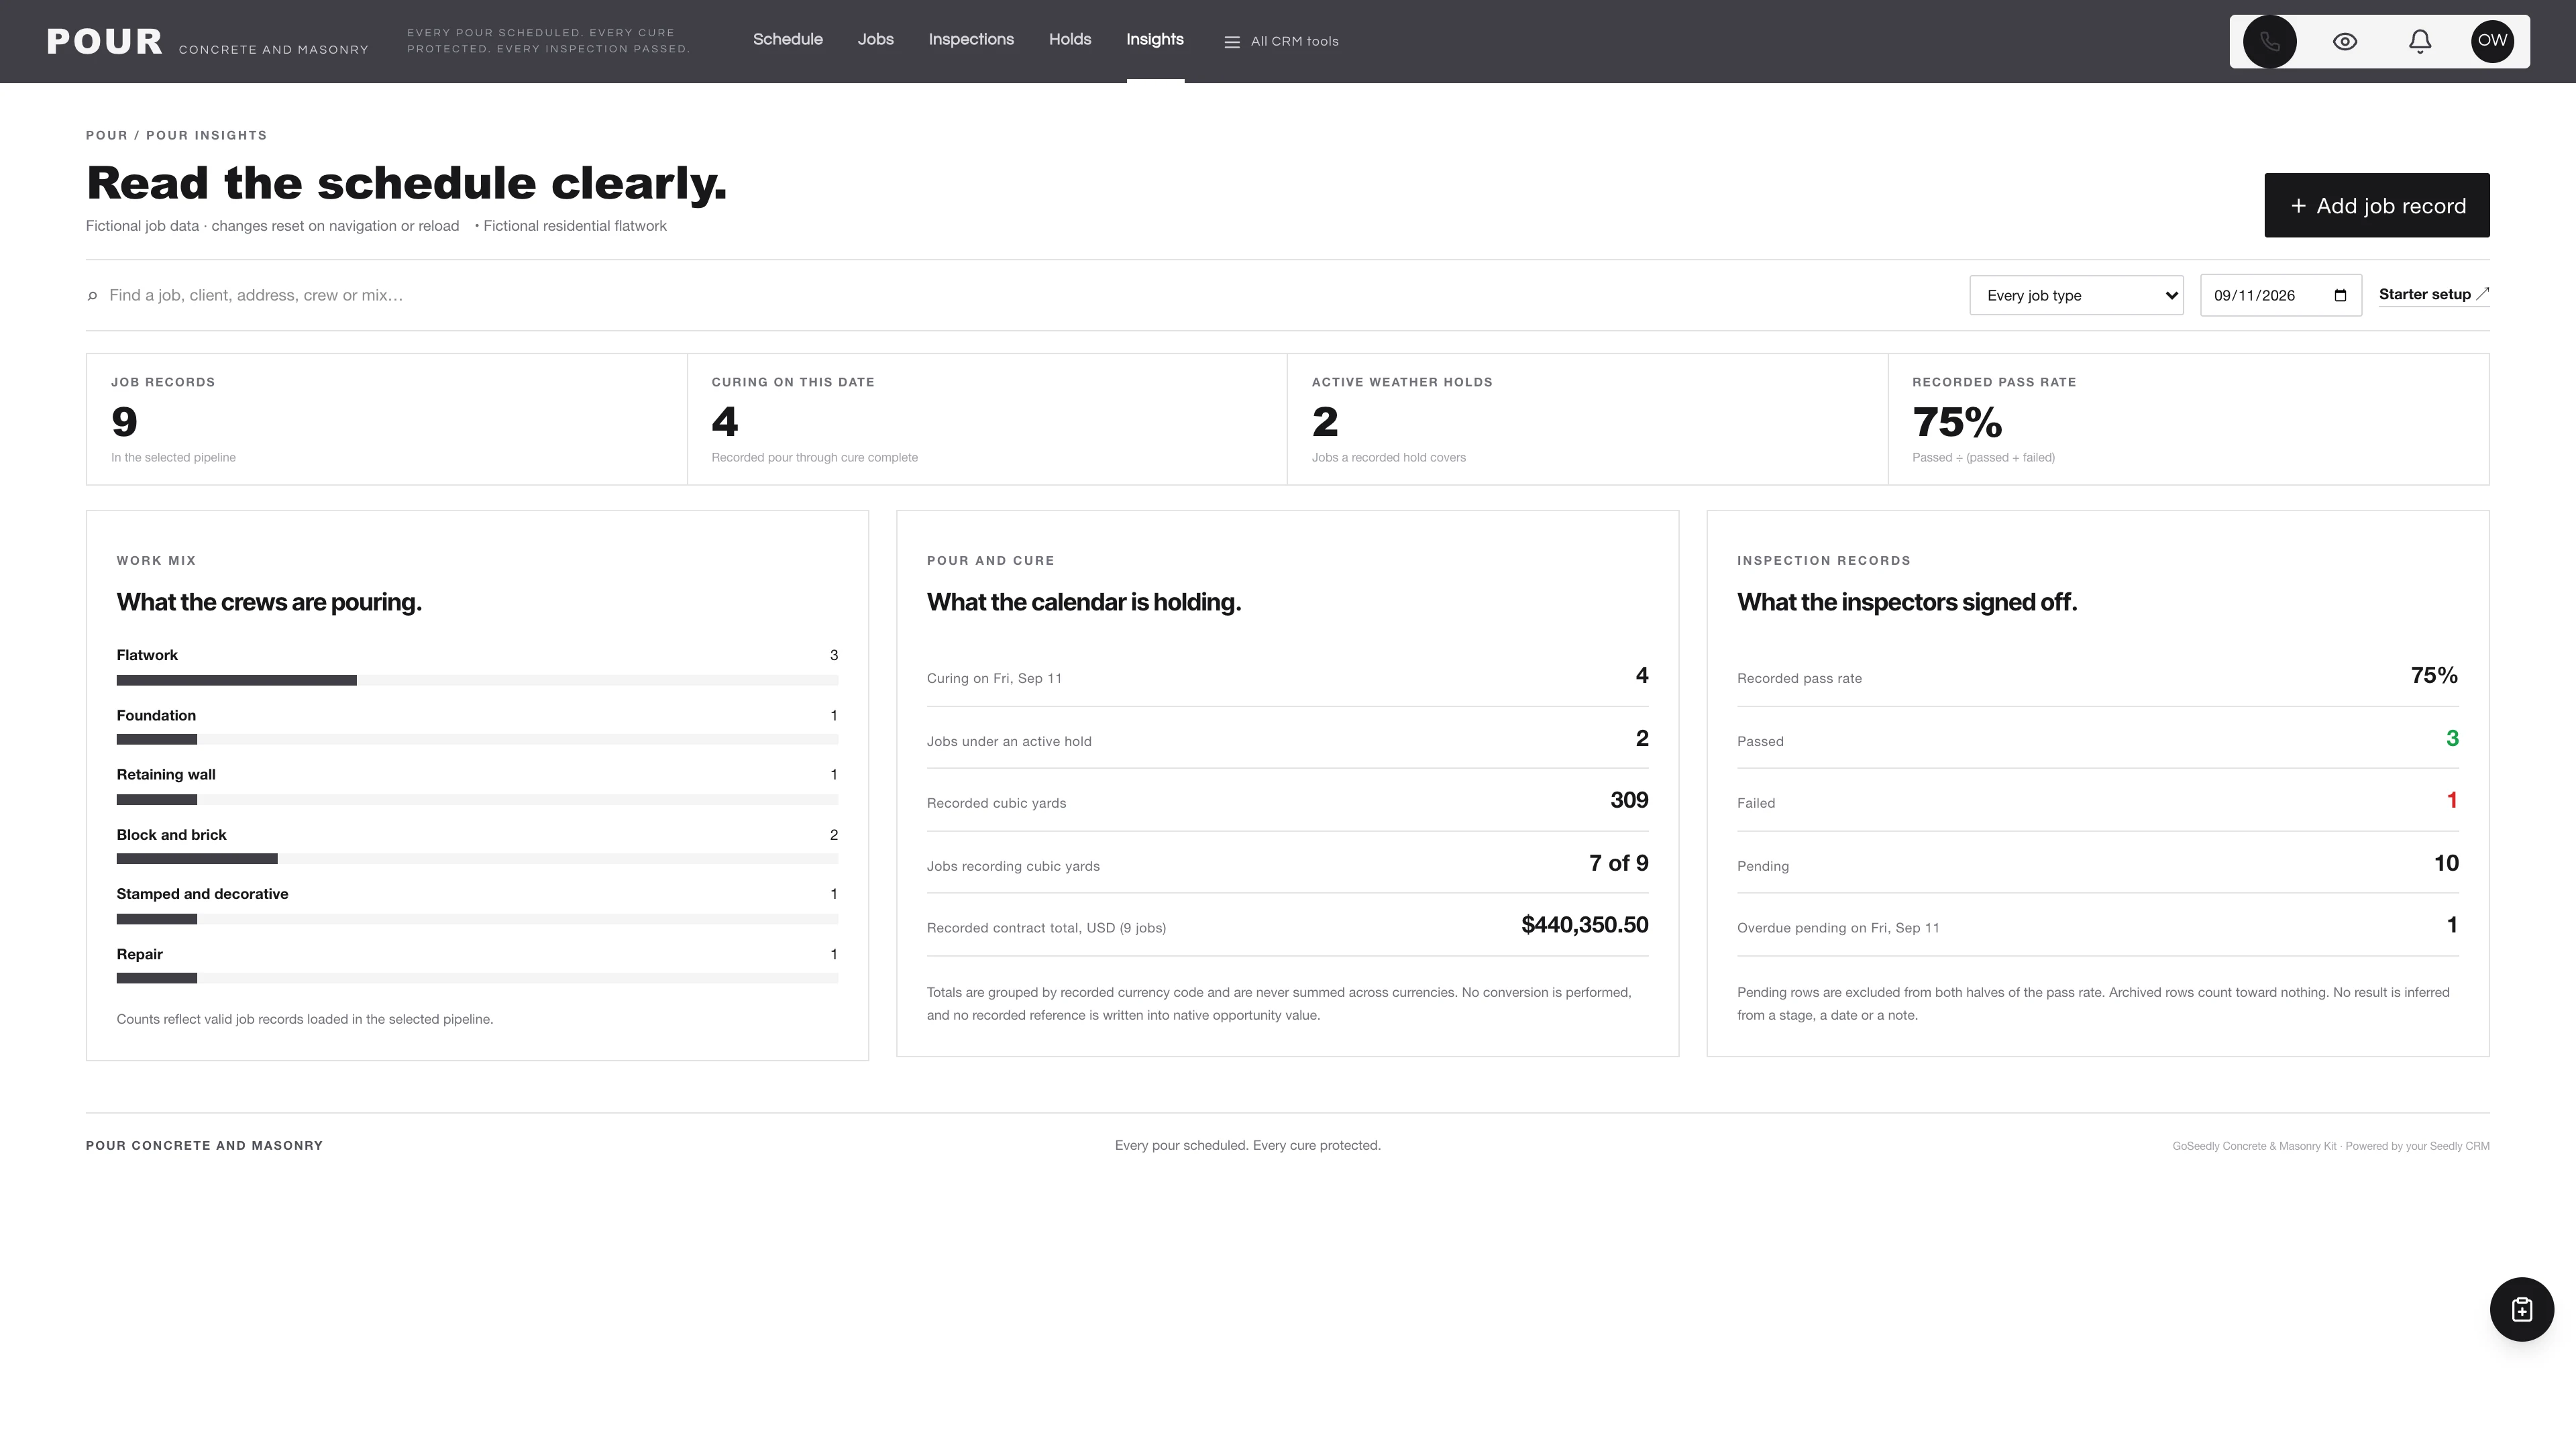Screen dimensions: 2576x1449
Task: Click the search magnifier icon
Action: [92, 296]
